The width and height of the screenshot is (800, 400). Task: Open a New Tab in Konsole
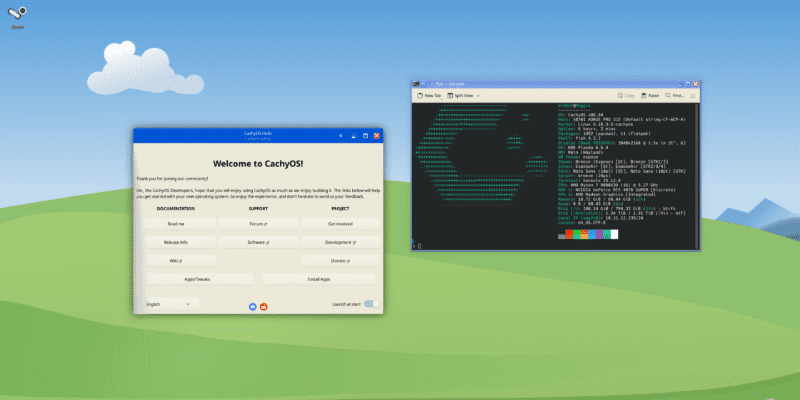[429, 96]
